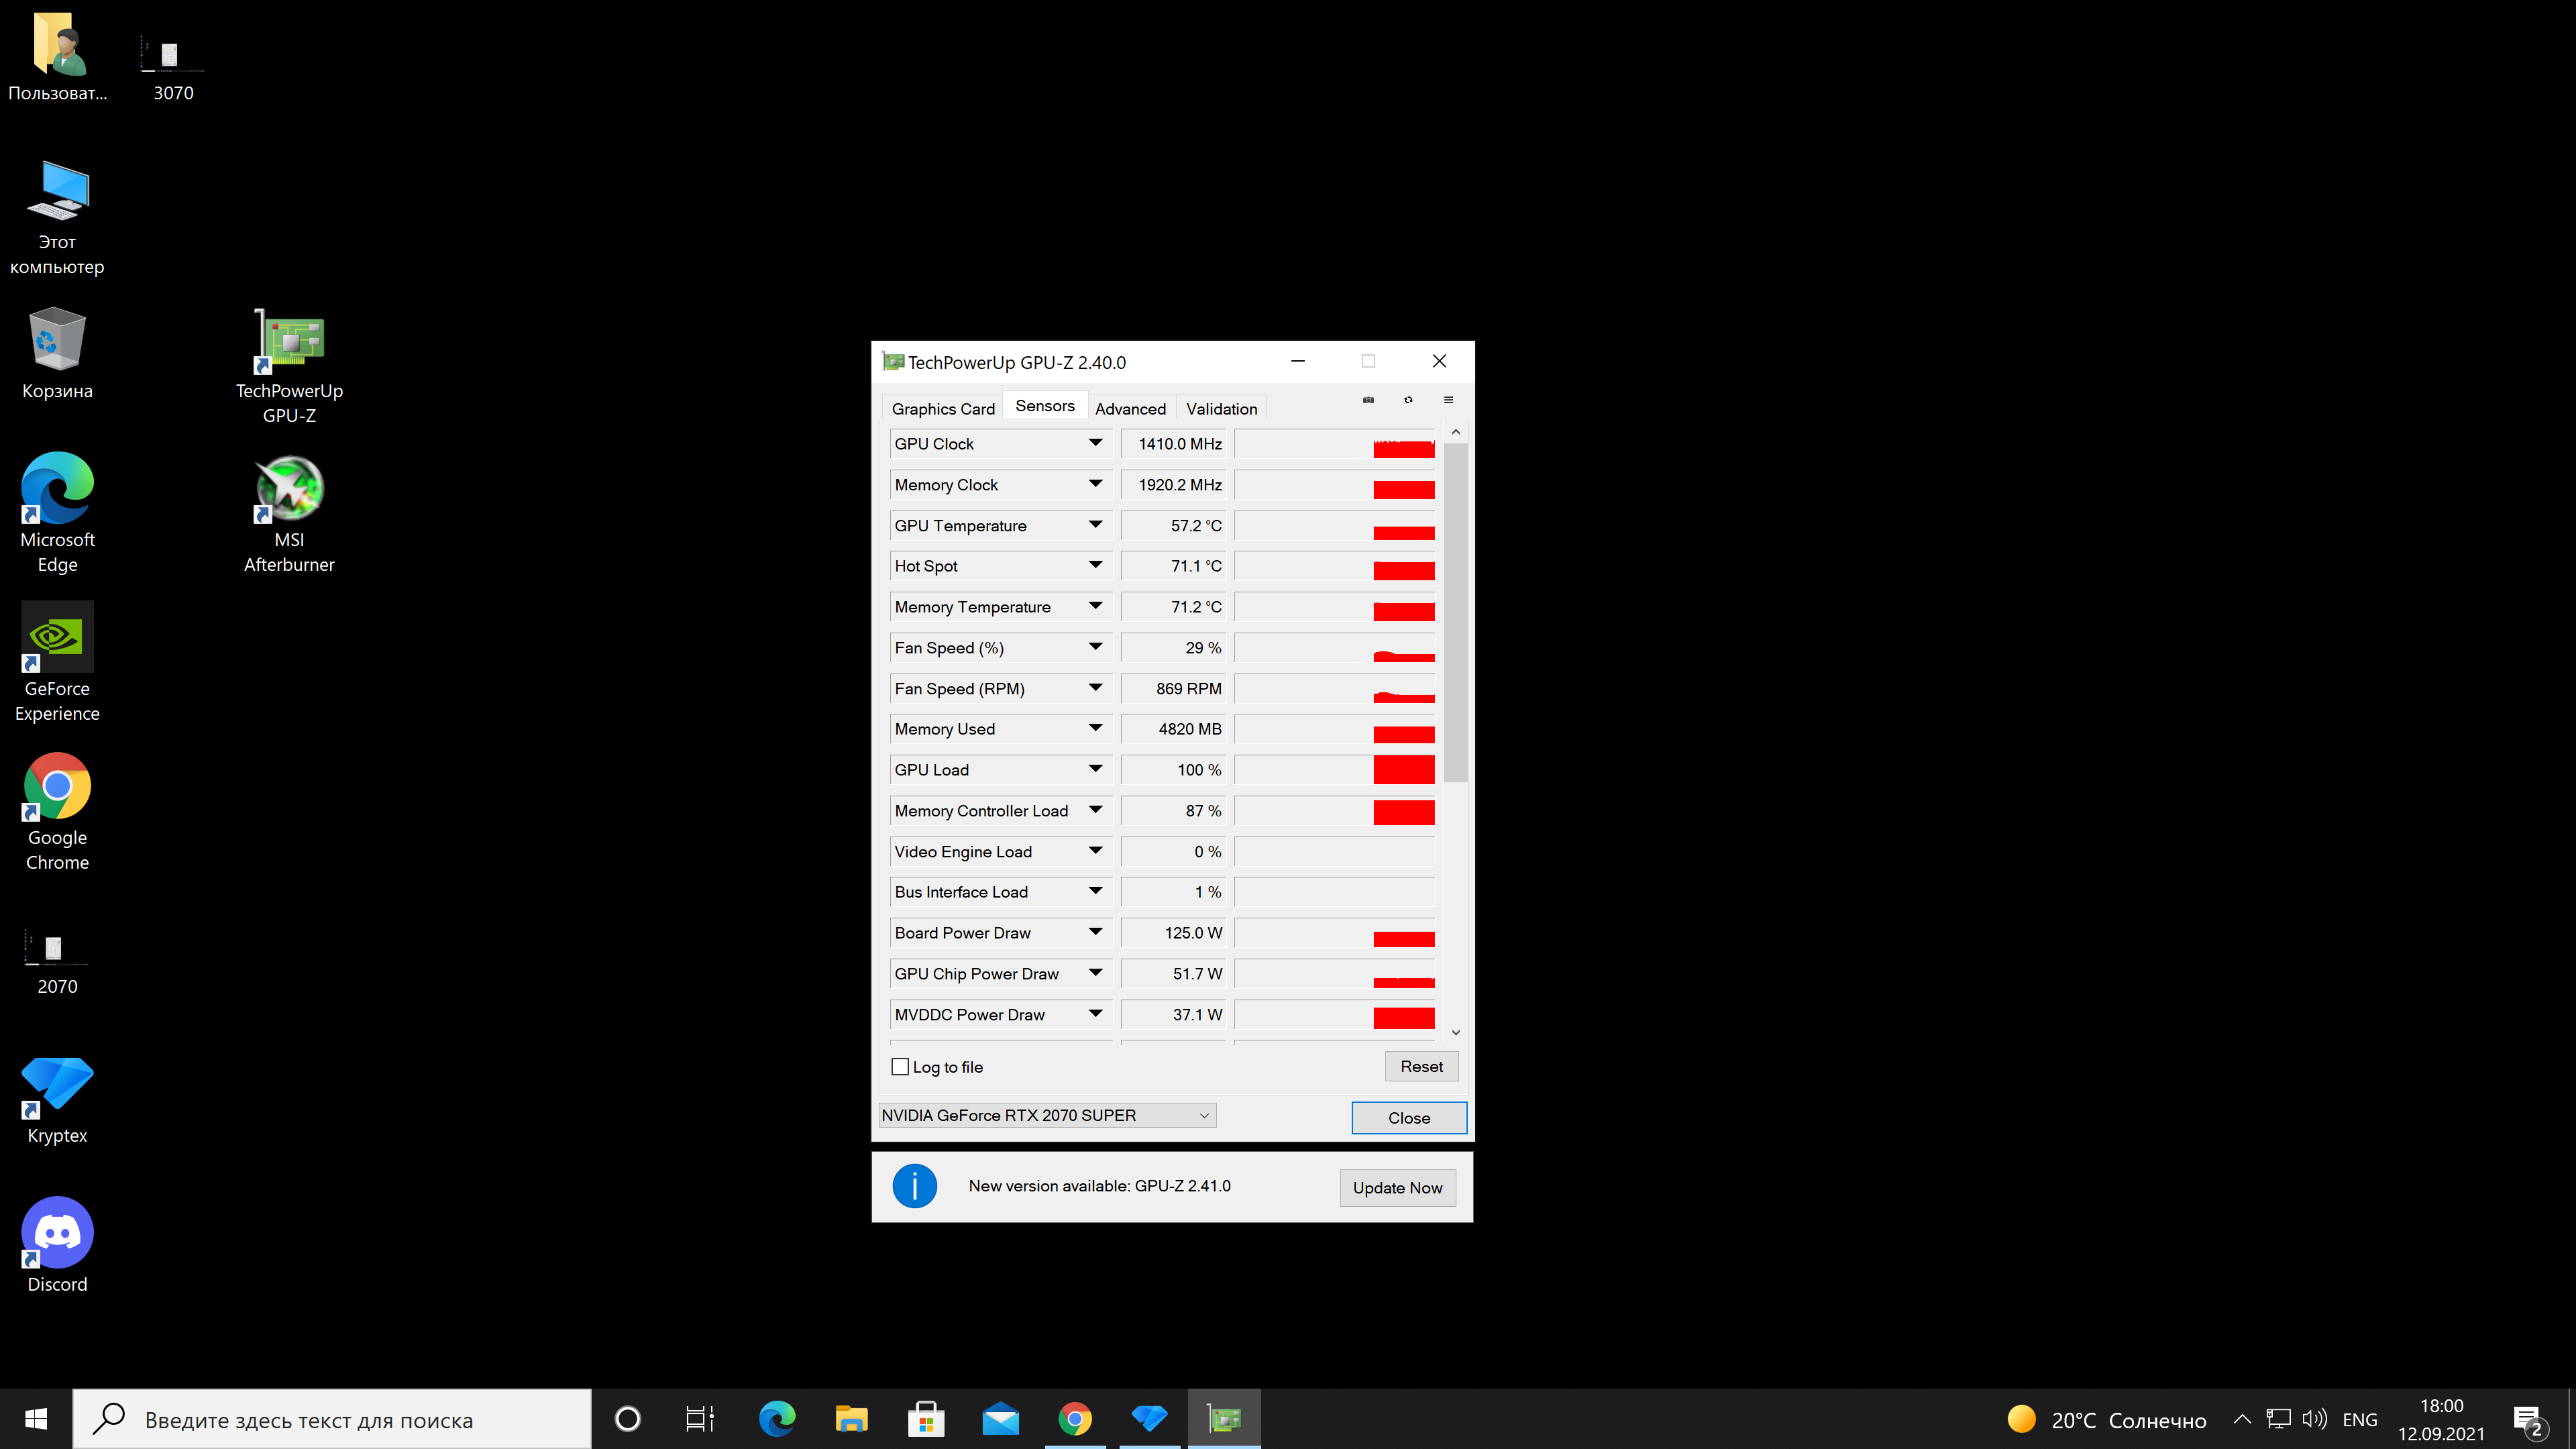This screenshot has height=1449, width=2576.
Task: Open the Hot Spot sensor dropdown
Action: 1095,566
